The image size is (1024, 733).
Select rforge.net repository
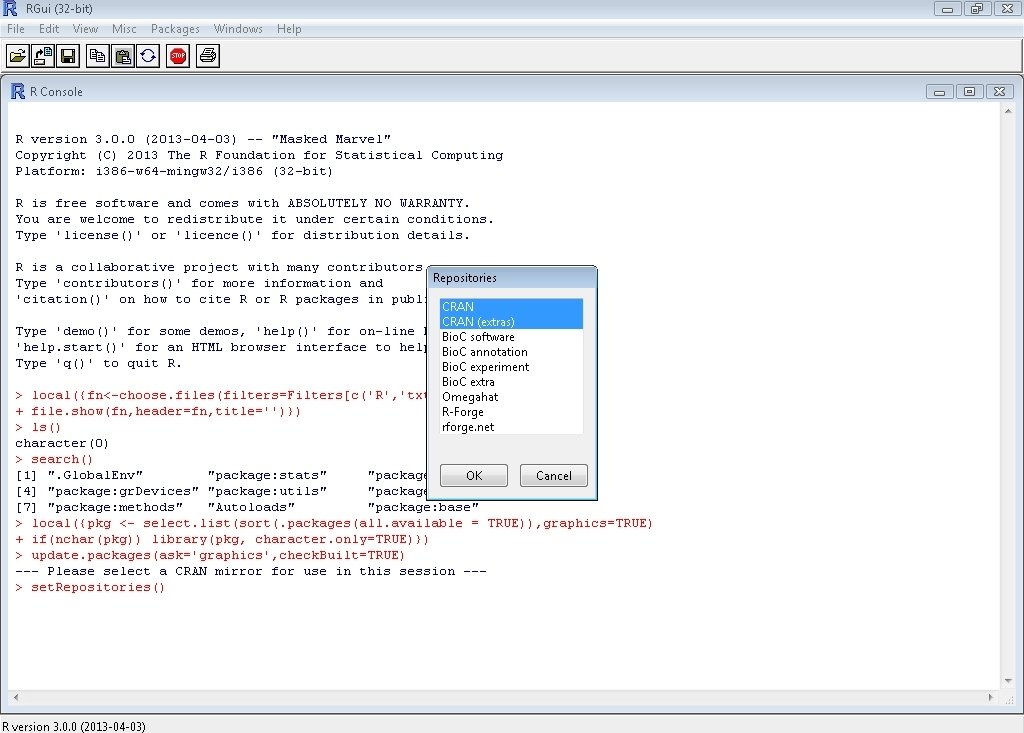(511, 427)
